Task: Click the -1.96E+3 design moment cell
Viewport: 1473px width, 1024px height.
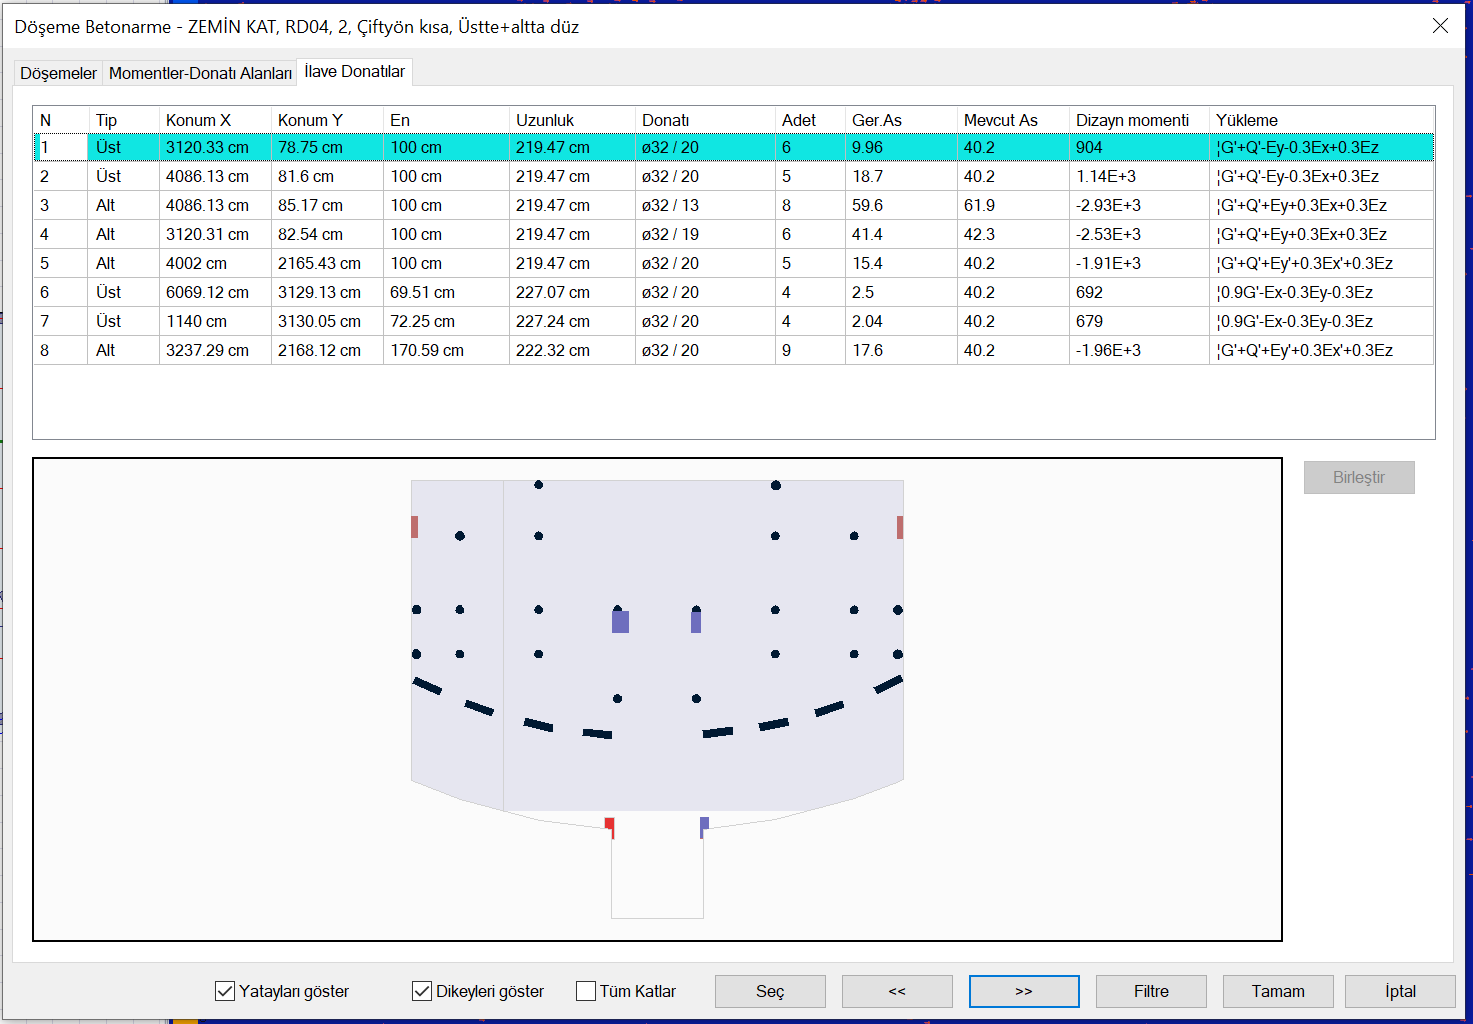Action: click(x=1139, y=350)
